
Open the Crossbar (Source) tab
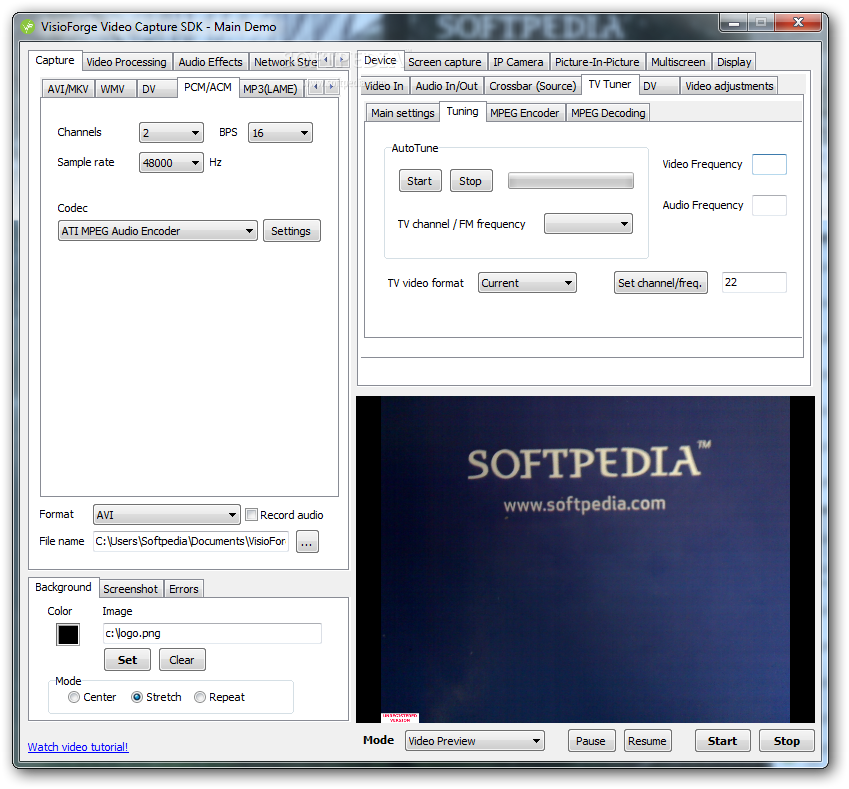point(533,86)
